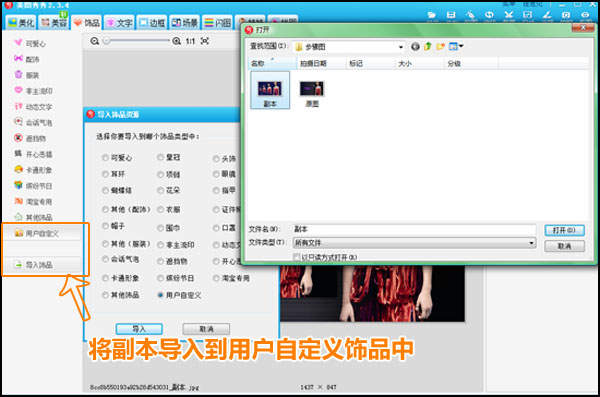Expand the 查找范围 folder dropdown

[401, 47]
